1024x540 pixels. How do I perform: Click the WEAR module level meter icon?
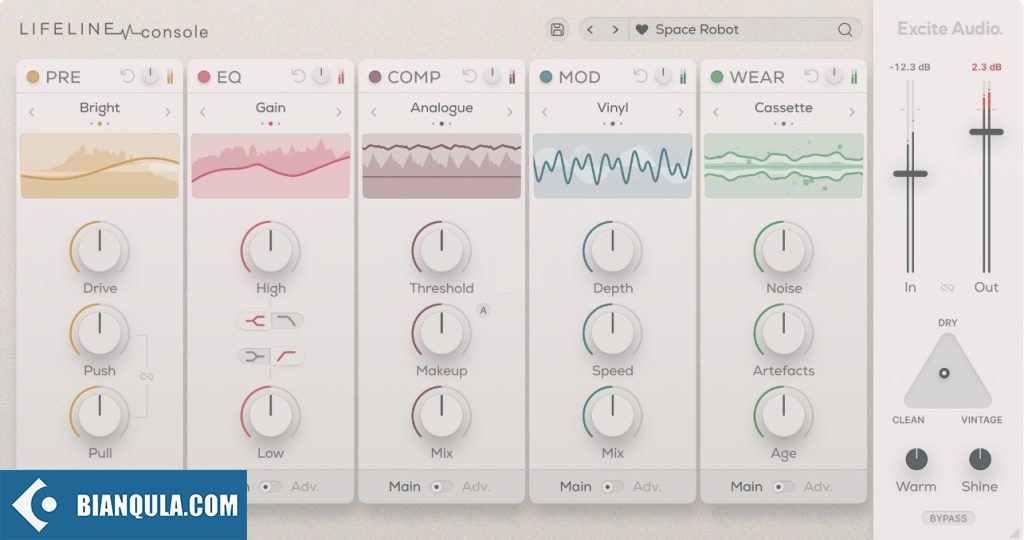854,76
